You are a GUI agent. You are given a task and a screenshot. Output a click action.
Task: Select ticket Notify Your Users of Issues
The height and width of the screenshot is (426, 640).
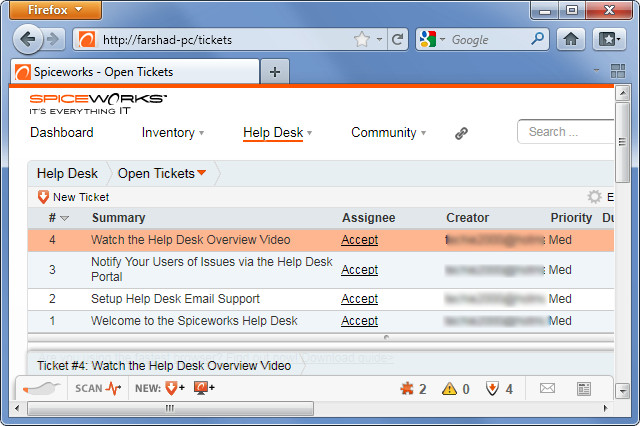(x=321, y=270)
